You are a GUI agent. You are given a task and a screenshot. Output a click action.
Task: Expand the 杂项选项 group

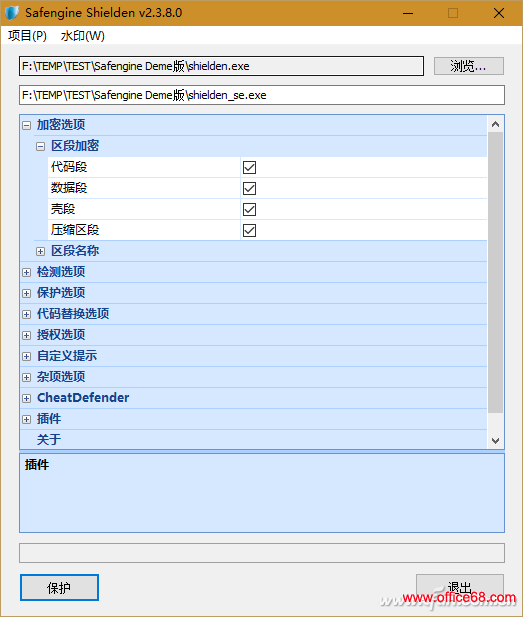point(26,377)
